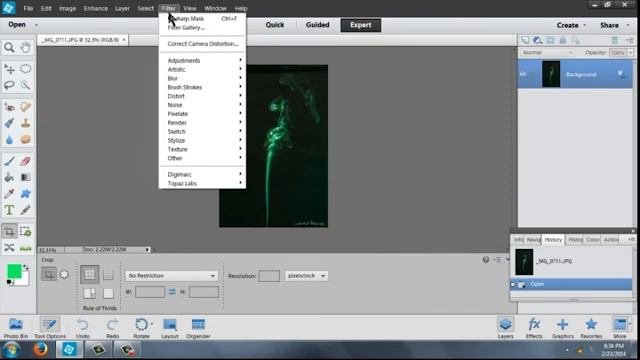Switch to the History panel tab
This screenshot has height=360, width=640.
tap(553, 240)
